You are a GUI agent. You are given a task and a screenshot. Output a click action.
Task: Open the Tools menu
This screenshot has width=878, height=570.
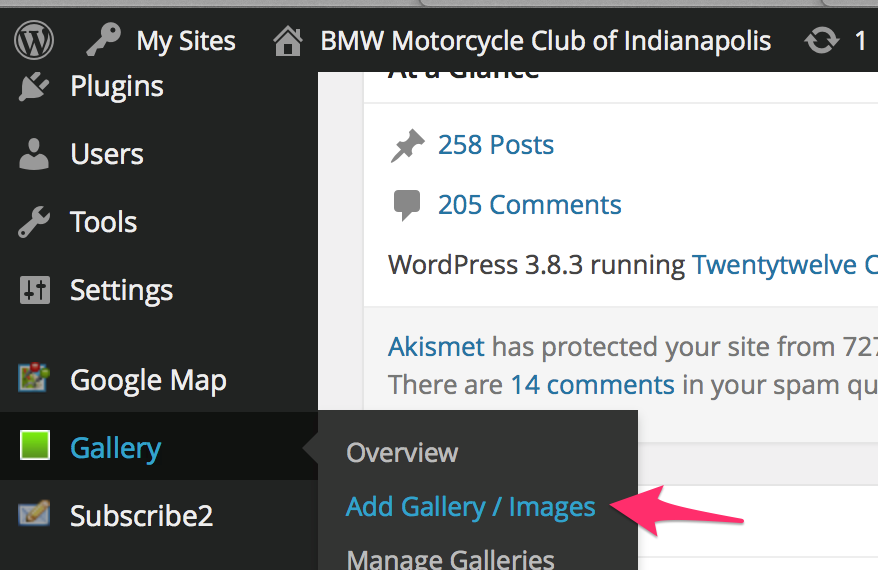click(104, 222)
